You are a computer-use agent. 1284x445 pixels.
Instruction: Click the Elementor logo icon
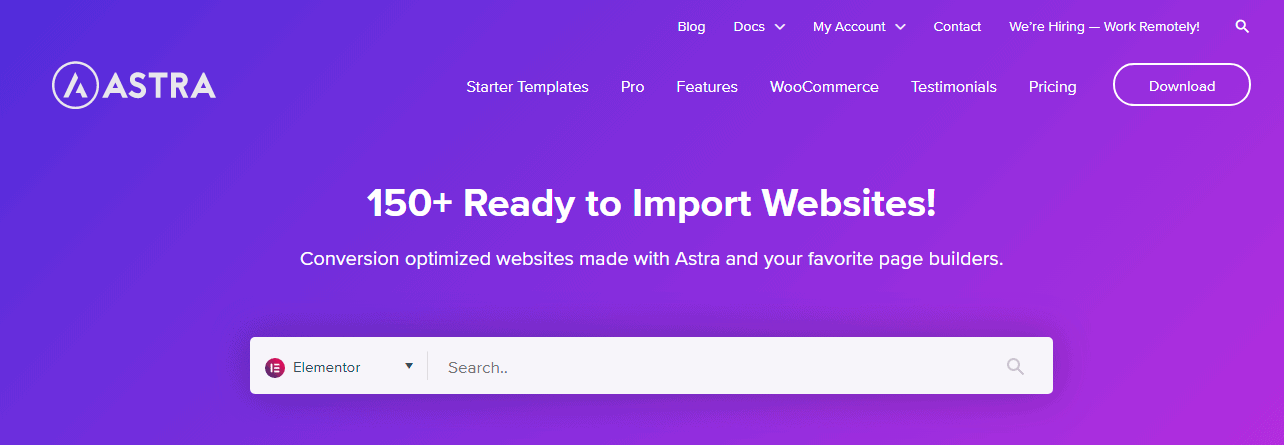click(x=275, y=368)
